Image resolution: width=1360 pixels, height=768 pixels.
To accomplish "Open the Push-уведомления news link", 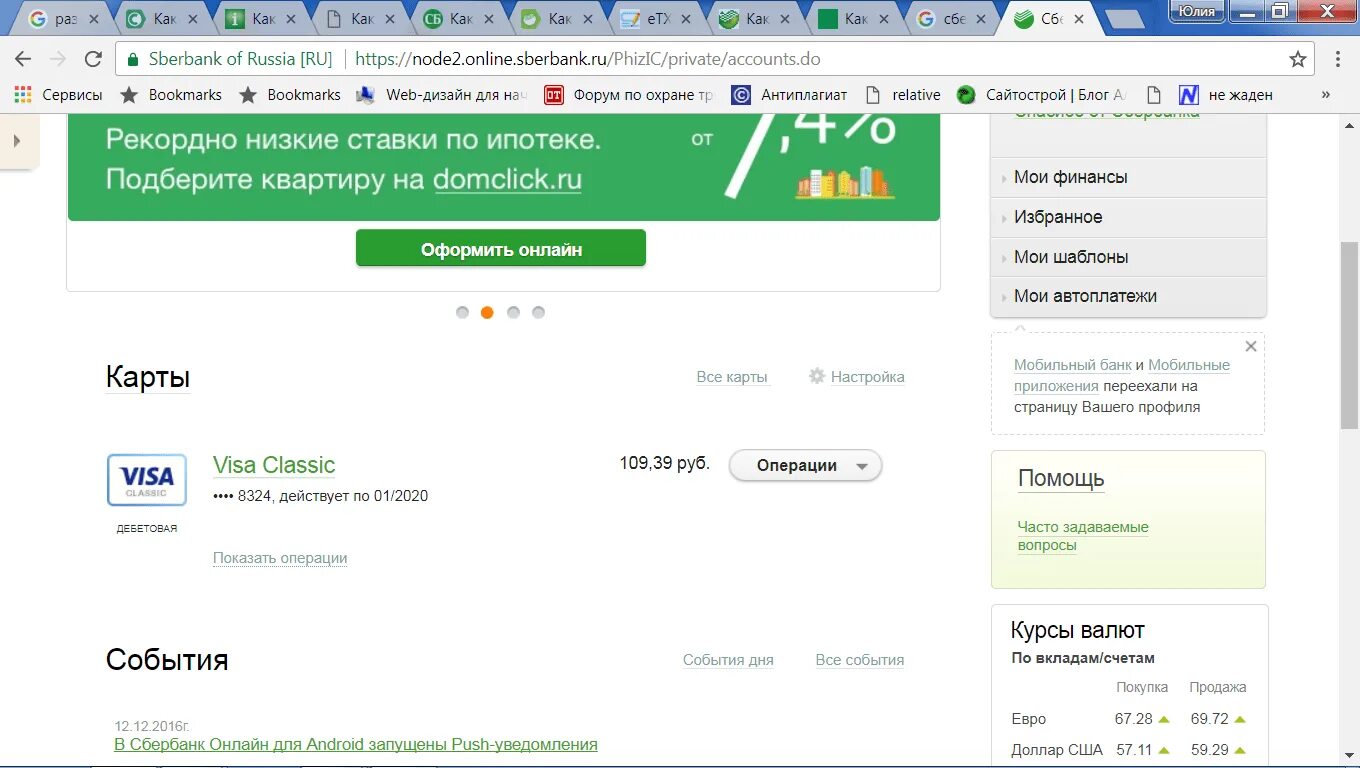I will (x=356, y=744).
